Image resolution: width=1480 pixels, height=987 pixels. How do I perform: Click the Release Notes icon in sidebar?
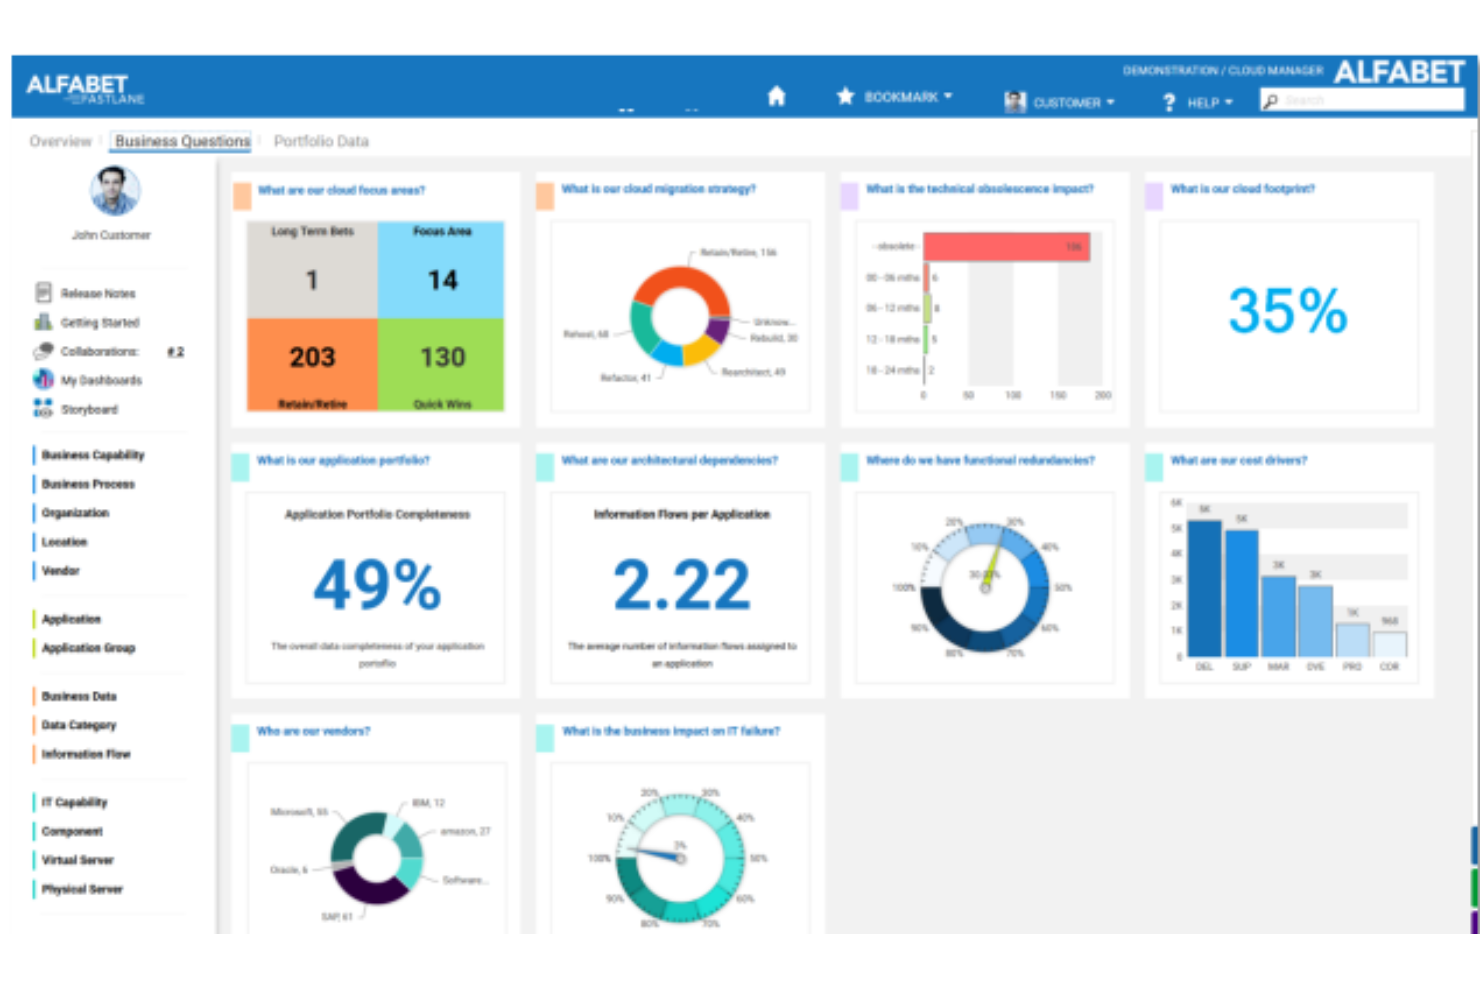(x=43, y=293)
